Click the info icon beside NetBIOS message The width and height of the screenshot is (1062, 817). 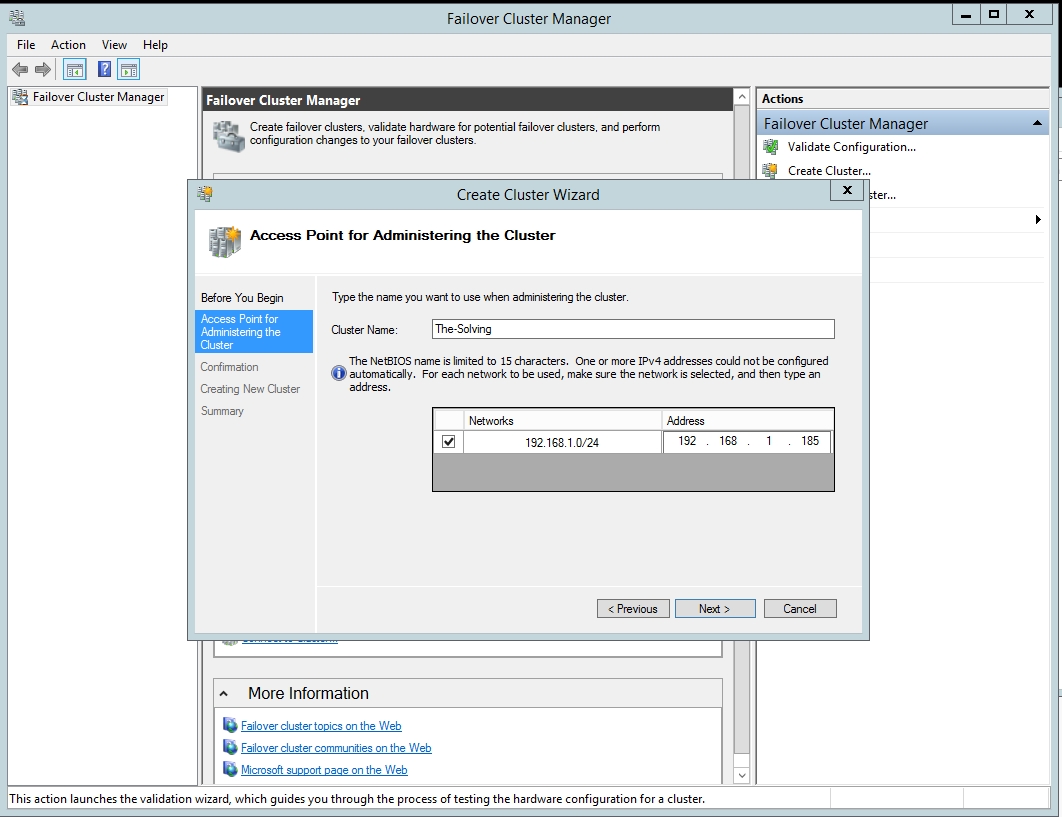339,373
